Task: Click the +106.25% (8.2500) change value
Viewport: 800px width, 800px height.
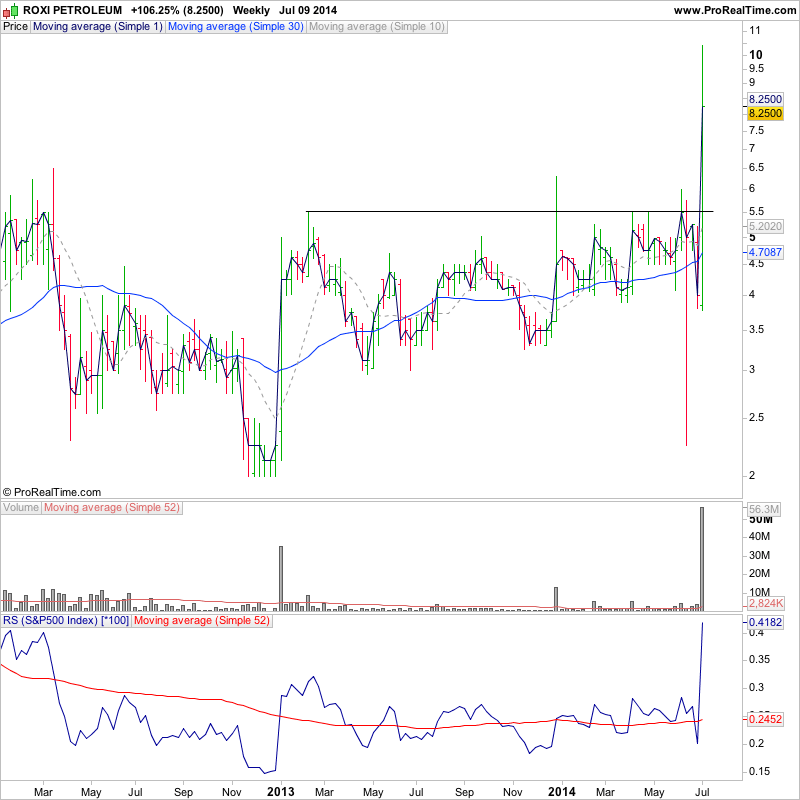Action: click(x=177, y=10)
